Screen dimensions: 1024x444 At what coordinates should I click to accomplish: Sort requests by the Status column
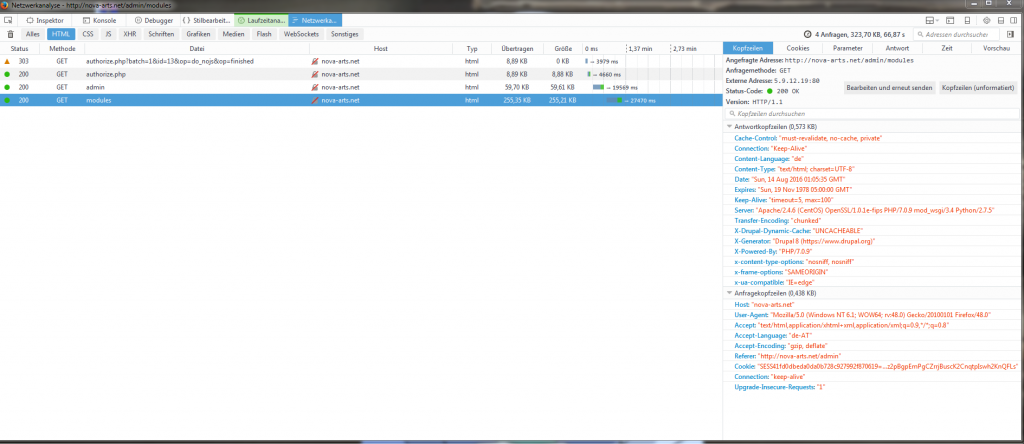coord(19,48)
